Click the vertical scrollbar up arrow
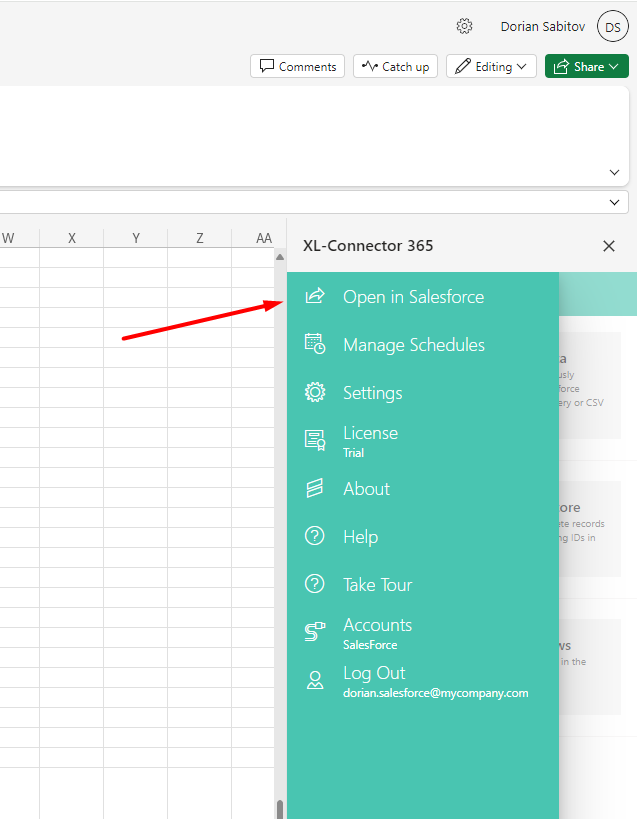The image size is (637, 819). coord(280,256)
